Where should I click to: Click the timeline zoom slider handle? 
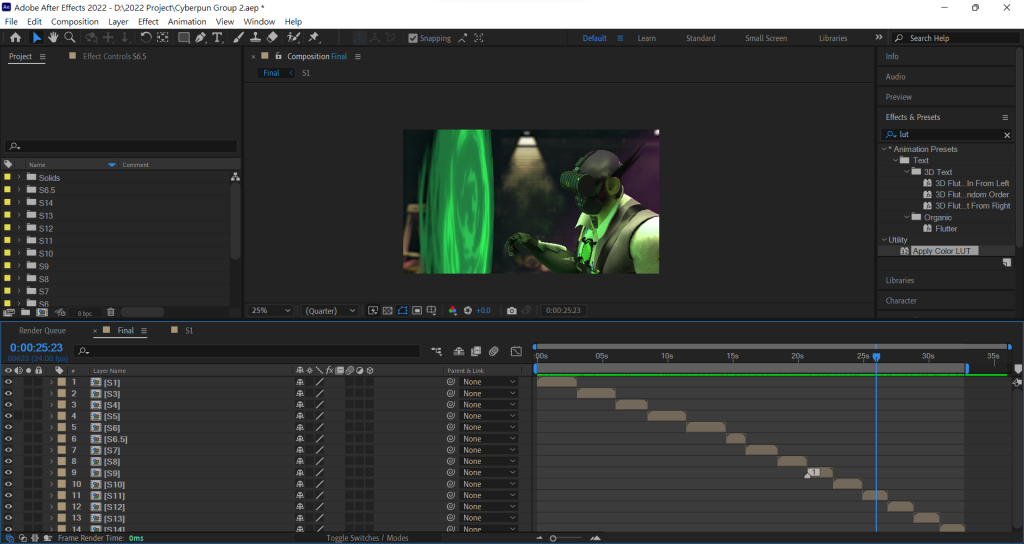553,538
